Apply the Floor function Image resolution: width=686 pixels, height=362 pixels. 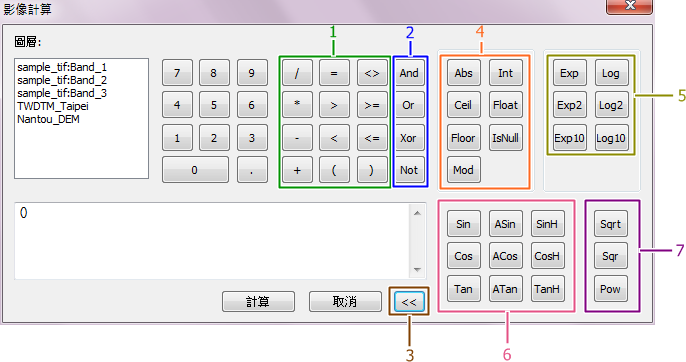(464, 138)
